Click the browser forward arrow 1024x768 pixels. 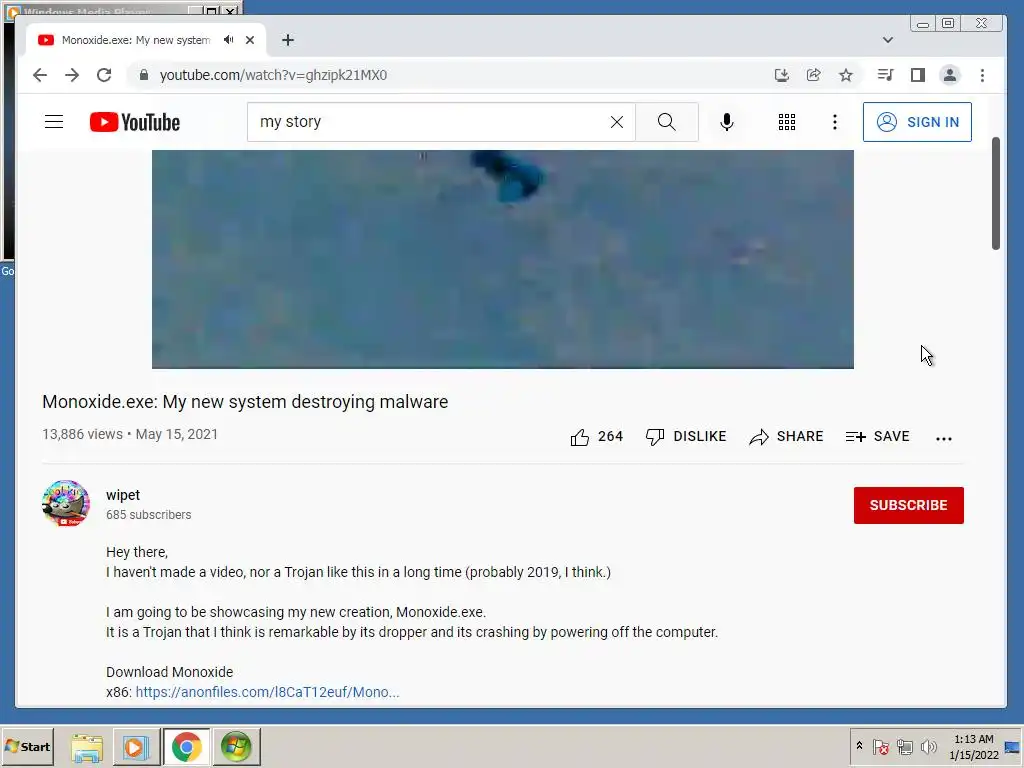point(72,75)
